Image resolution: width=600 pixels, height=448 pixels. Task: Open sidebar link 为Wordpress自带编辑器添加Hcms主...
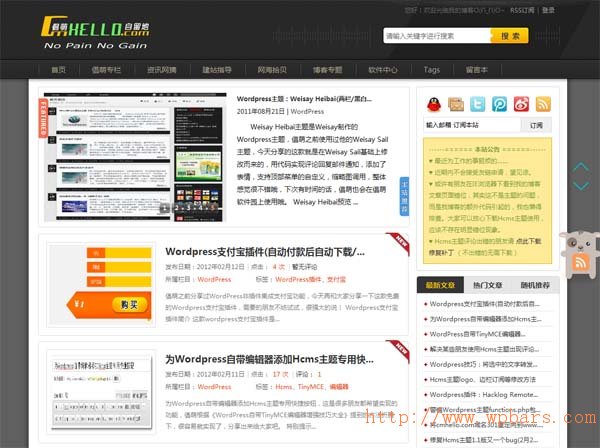[485, 319]
